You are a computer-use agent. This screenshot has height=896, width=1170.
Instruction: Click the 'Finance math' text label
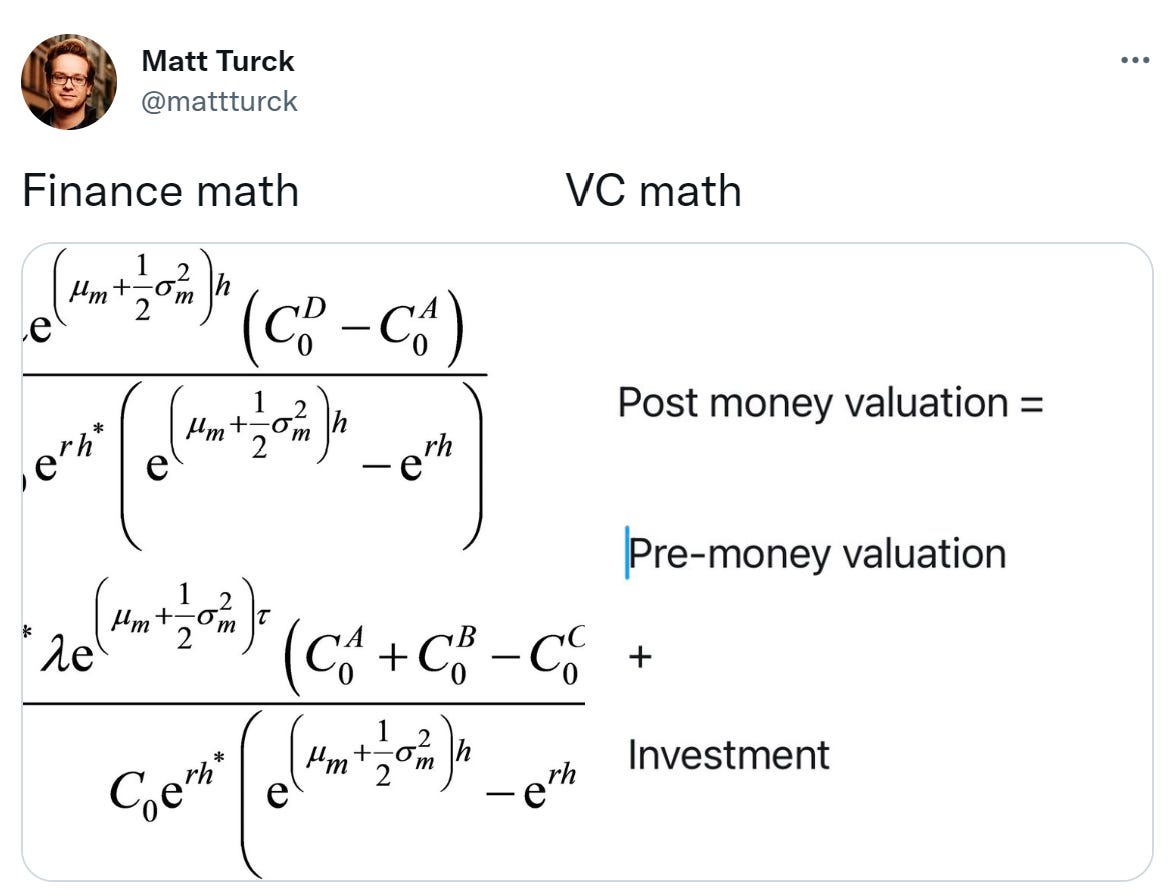pos(162,191)
